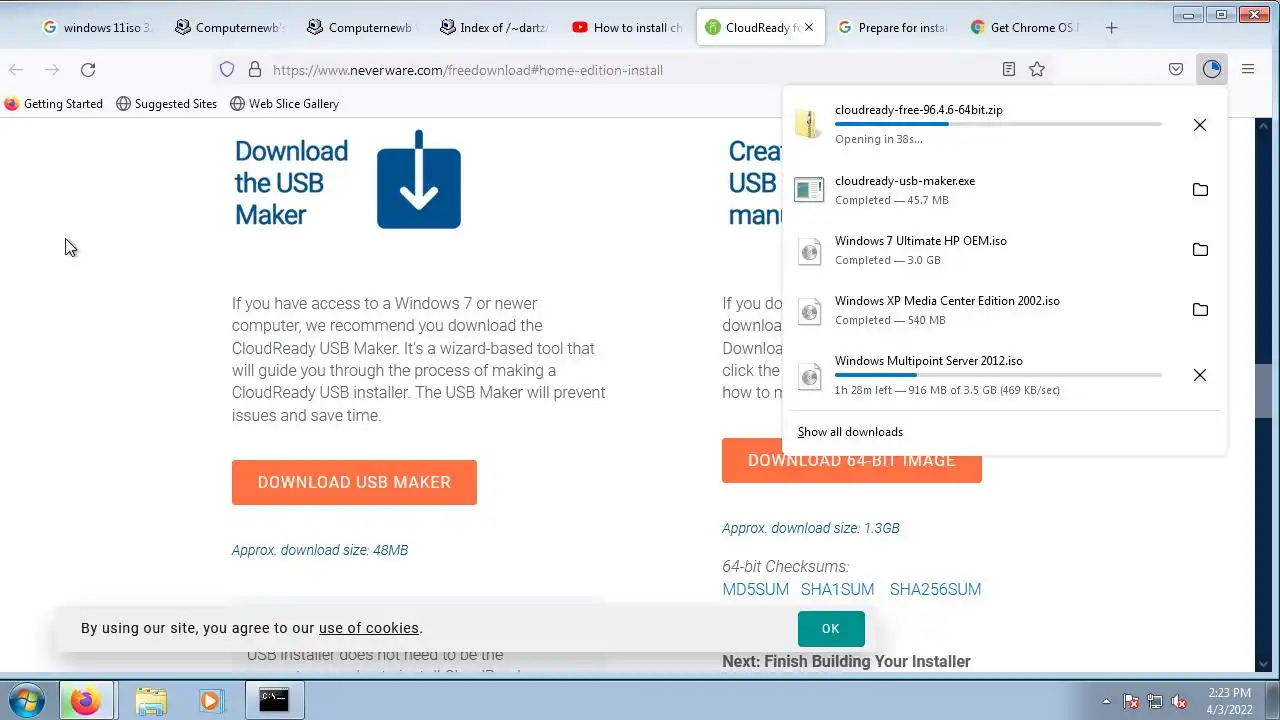1280x720 pixels.
Task: Switch to the Index of /~dartz tab
Action: 493,28
